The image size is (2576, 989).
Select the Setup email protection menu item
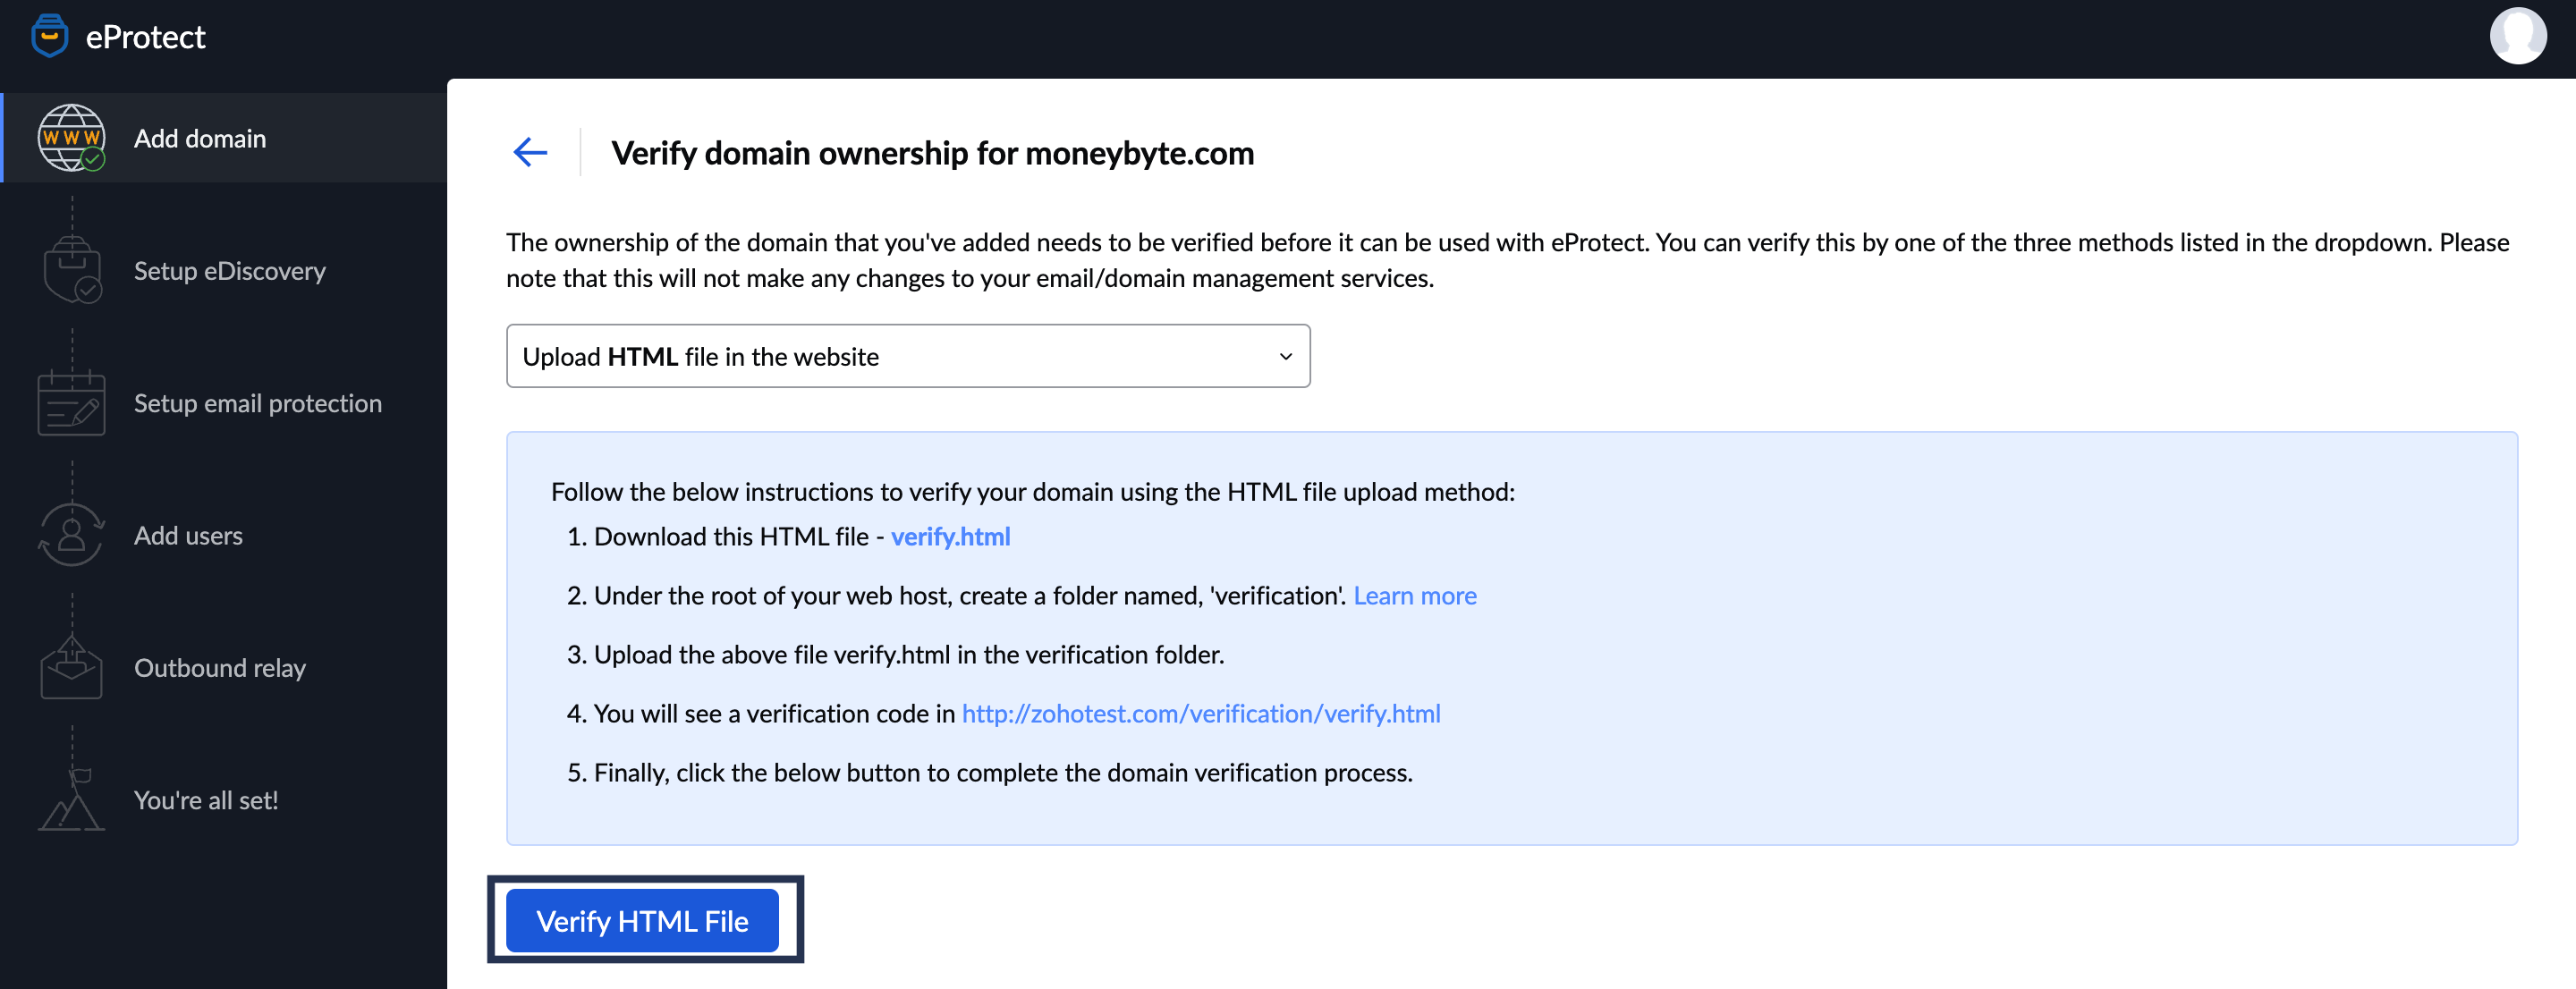click(257, 402)
